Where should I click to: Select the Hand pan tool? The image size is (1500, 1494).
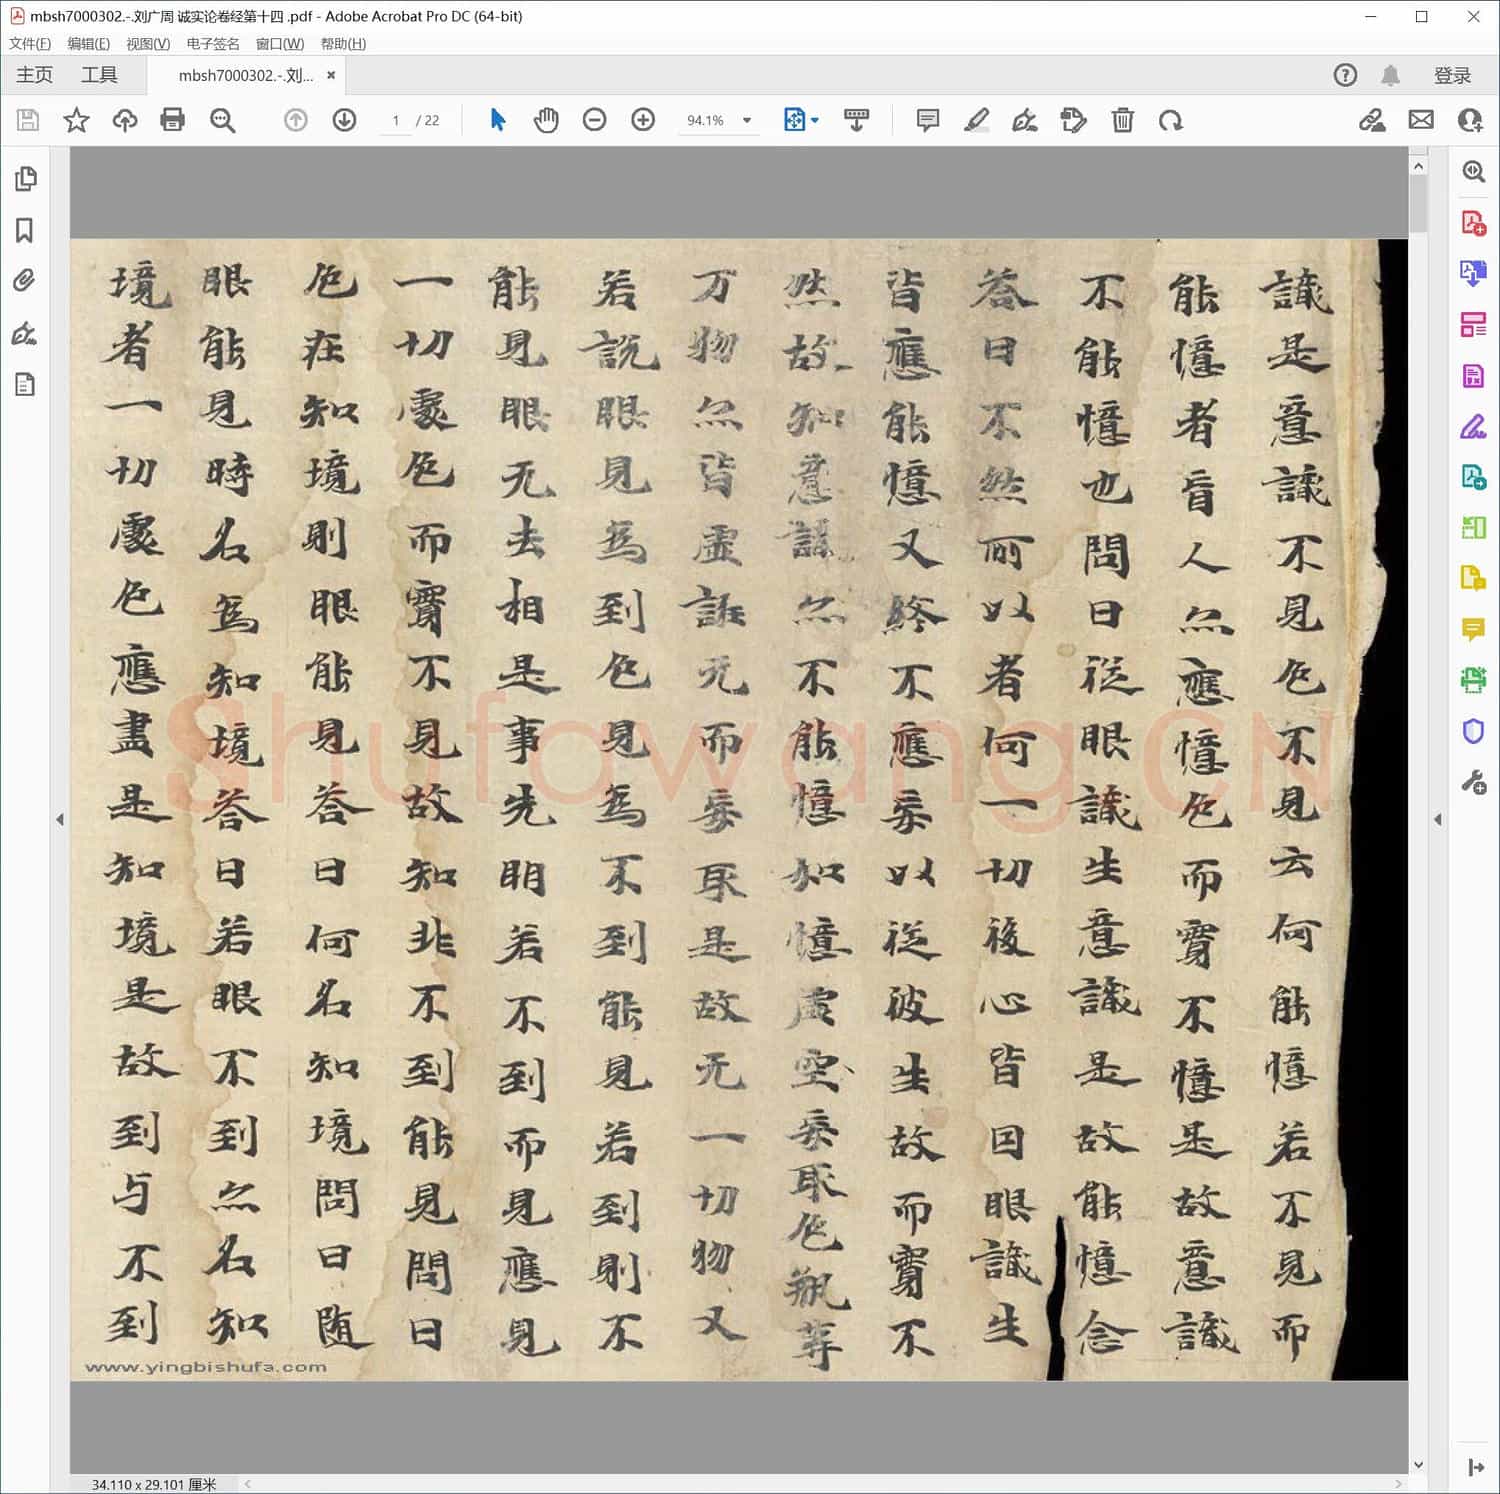(x=546, y=120)
